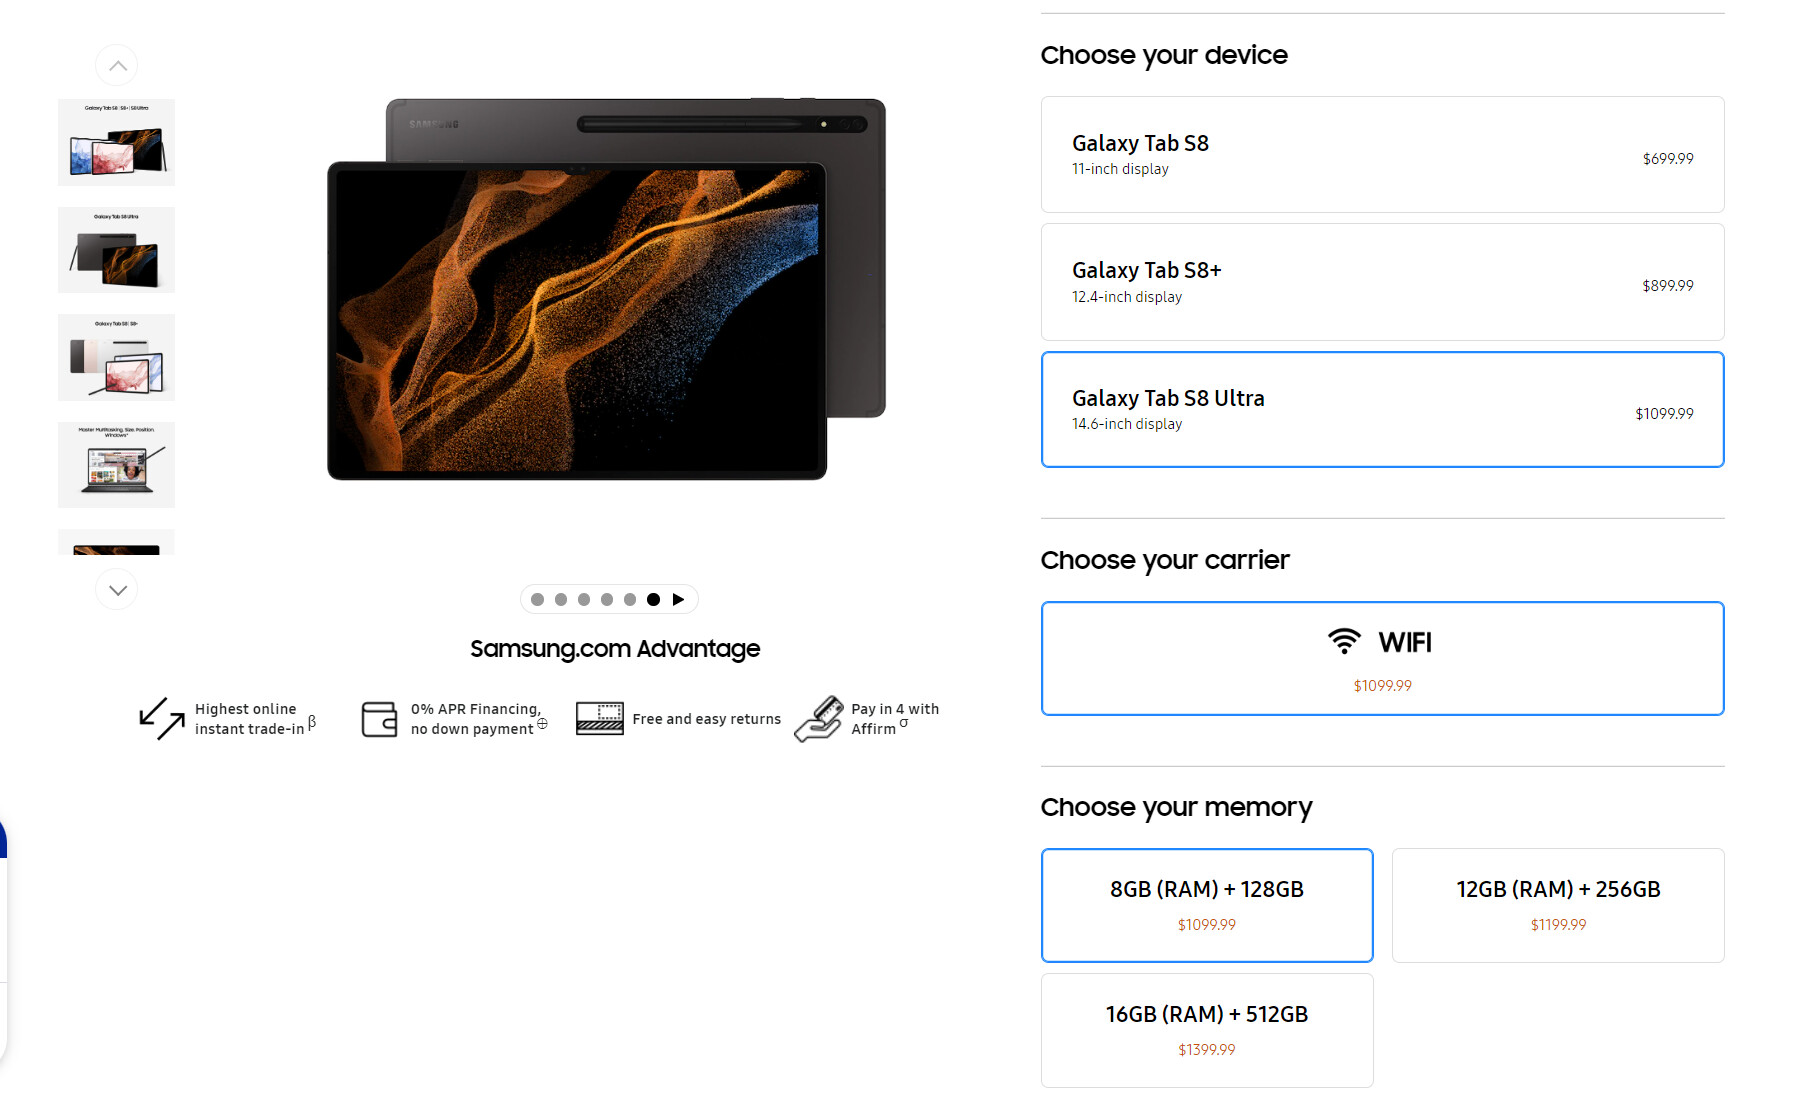Screen dimensions: 1797x1102
Task: Choose the Galaxy Tab S8 device option
Action: tap(1382, 154)
